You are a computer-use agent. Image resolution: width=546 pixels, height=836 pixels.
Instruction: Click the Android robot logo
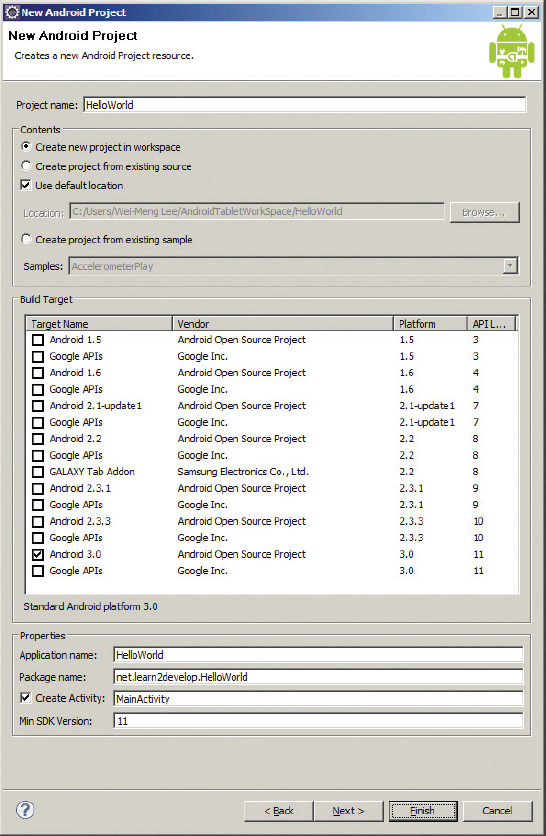(x=511, y=51)
